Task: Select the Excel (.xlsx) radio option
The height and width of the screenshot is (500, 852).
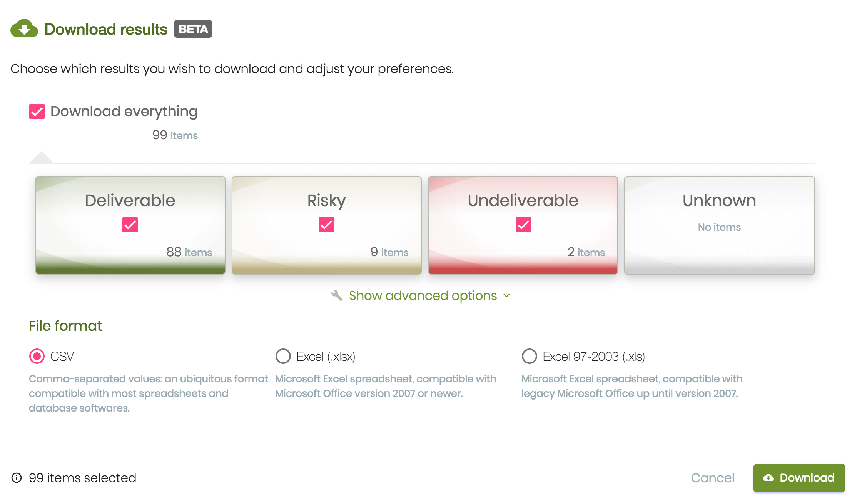Action: click(283, 357)
